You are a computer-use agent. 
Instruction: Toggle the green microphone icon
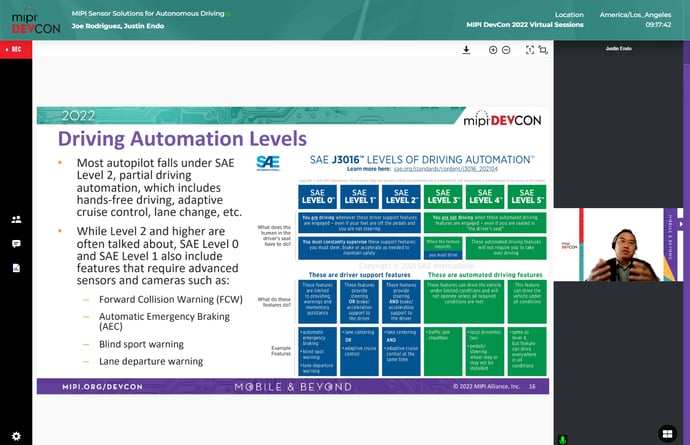pyautogui.click(x=562, y=439)
